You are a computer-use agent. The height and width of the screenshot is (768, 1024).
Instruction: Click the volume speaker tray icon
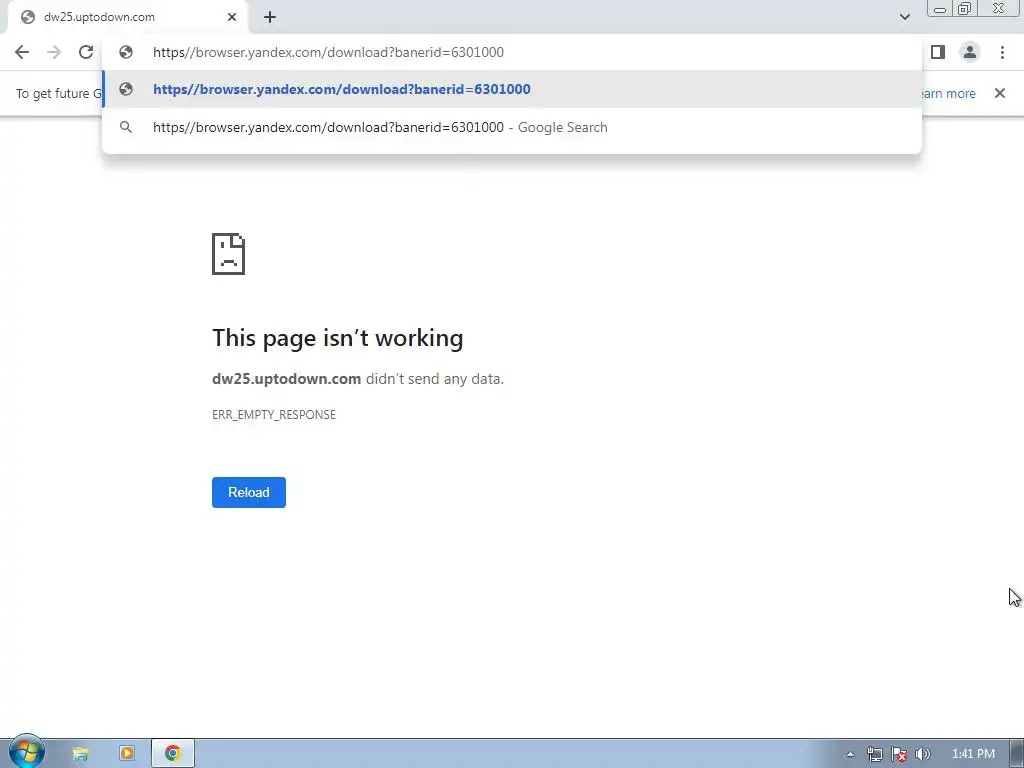(923, 754)
